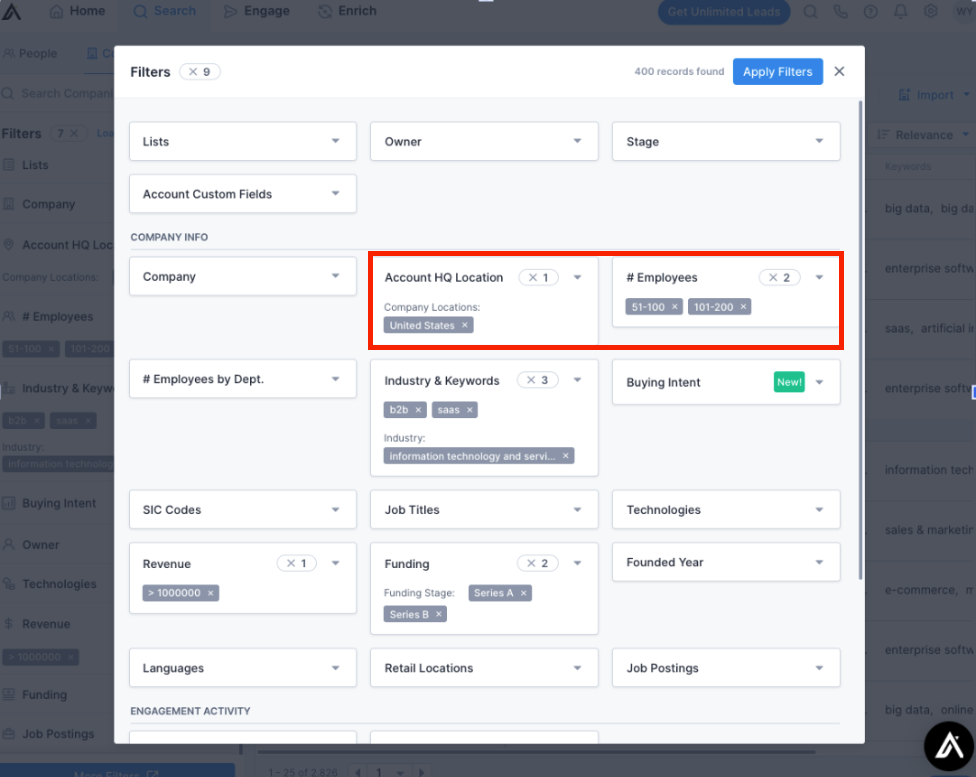Open Founded Year dropdown
Image resolution: width=976 pixels, height=777 pixels.
tap(726, 562)
